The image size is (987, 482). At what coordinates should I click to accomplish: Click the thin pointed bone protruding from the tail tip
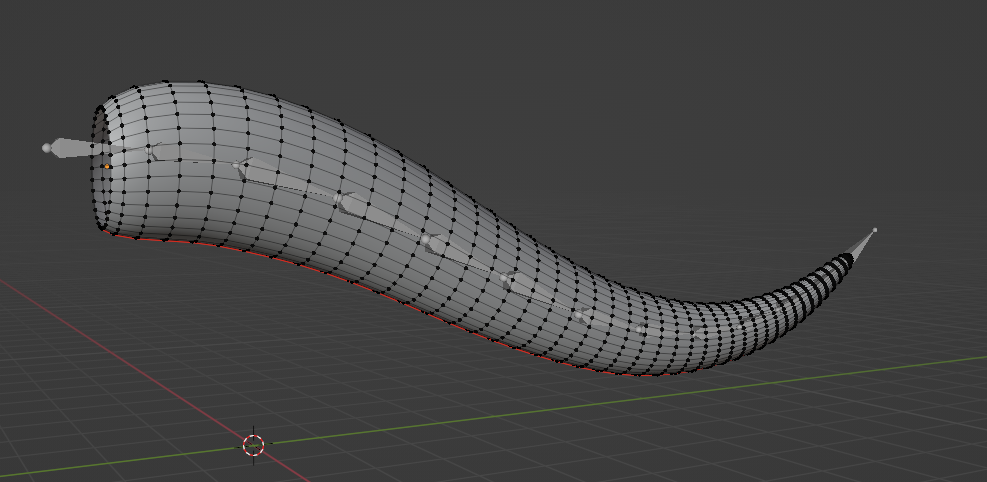click(x=861, y=245)
